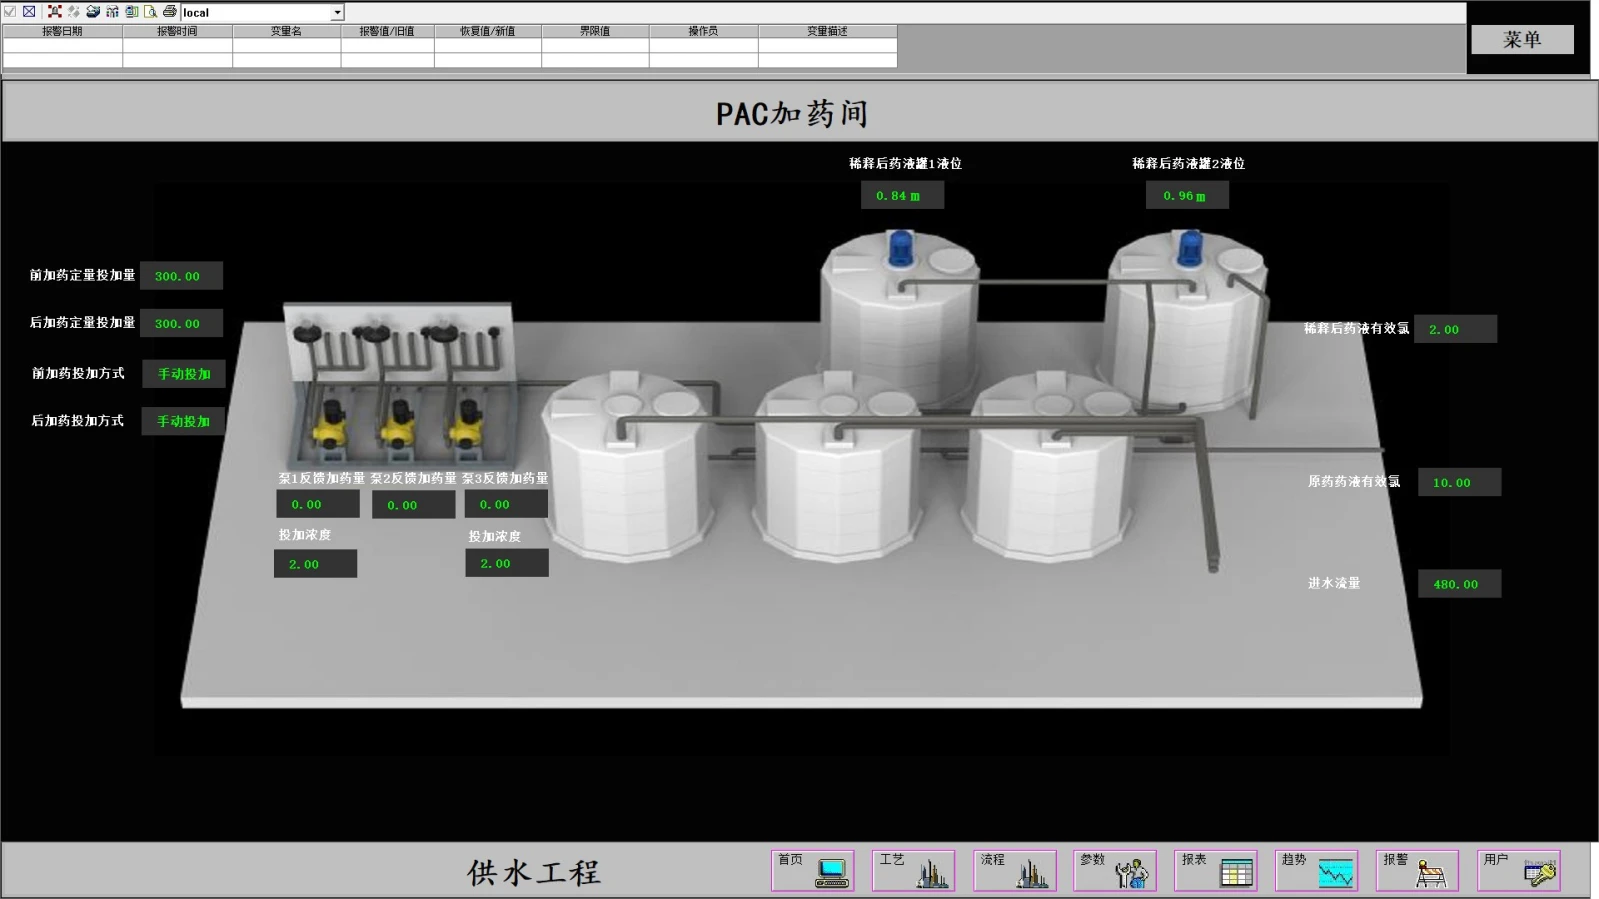Toggle the checkmark box in alarm toolbar
Screen dimensions: 1599x899
click(10, 12)
